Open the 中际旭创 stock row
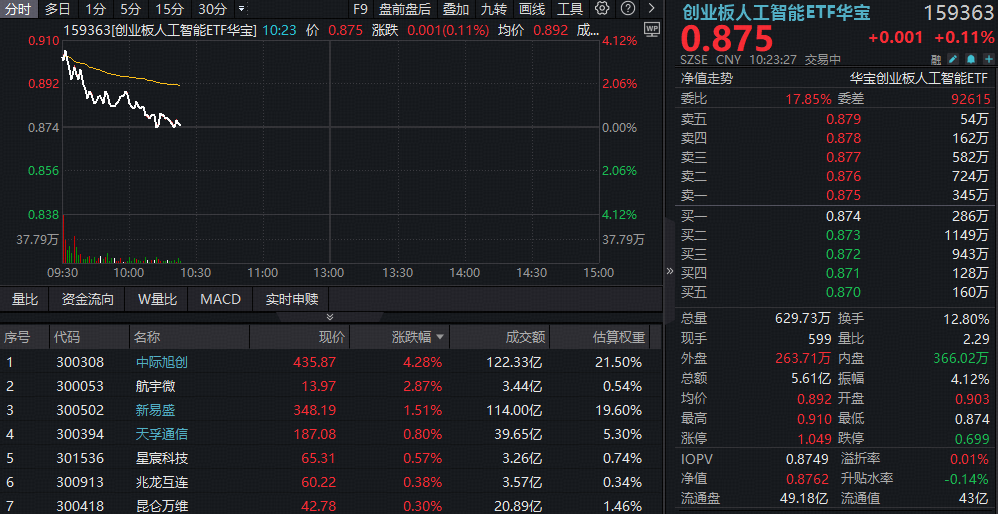Viewport: 998px width, 514px height. tap(160, 362)
